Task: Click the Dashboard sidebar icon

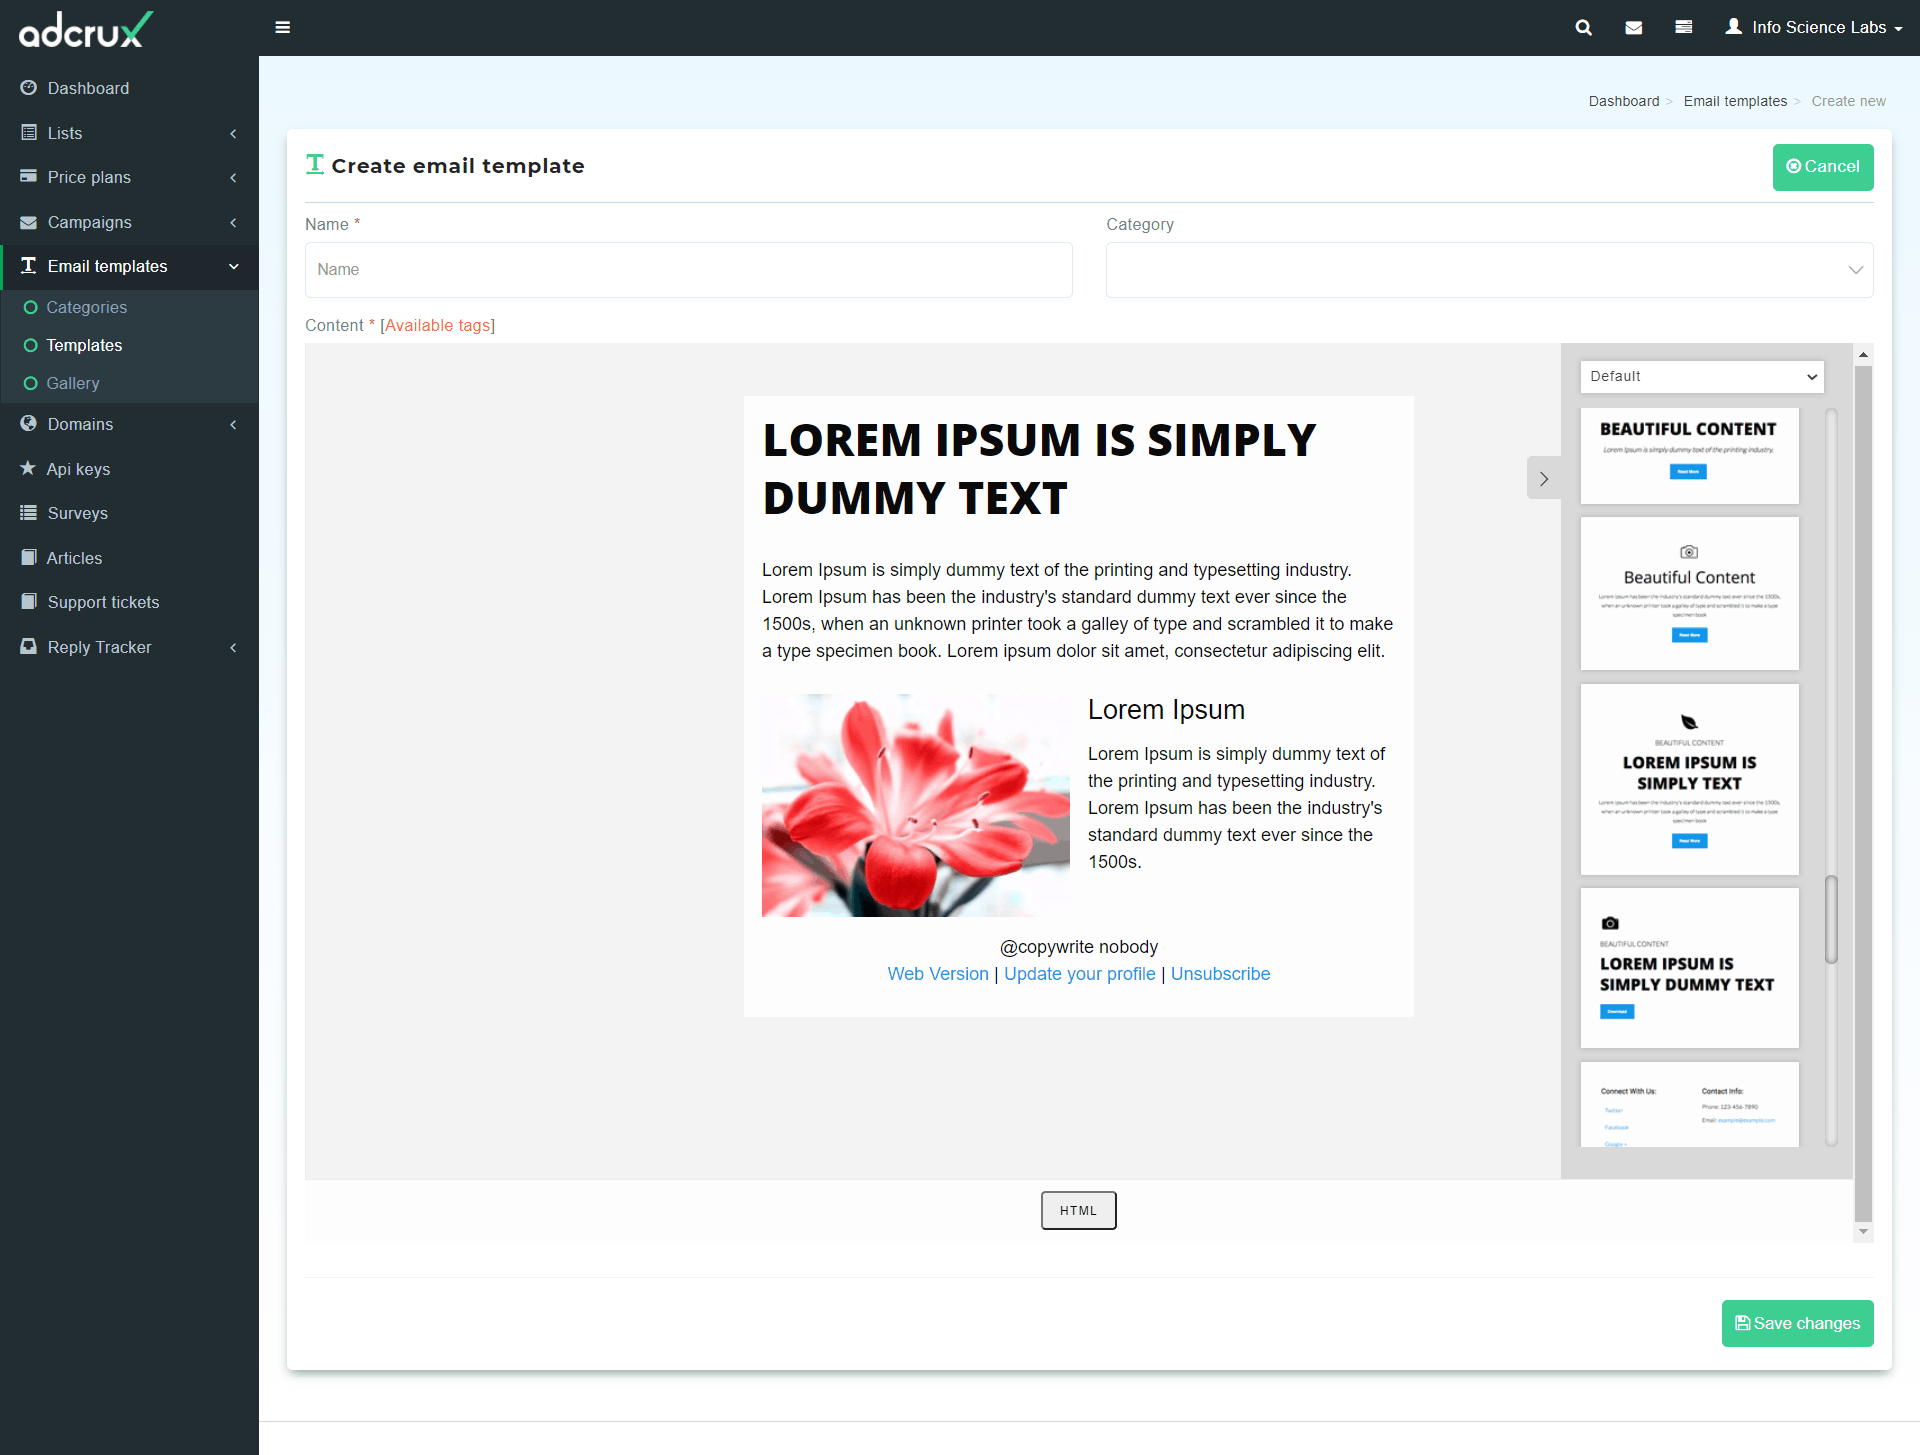Action: [x=28, y=88]
